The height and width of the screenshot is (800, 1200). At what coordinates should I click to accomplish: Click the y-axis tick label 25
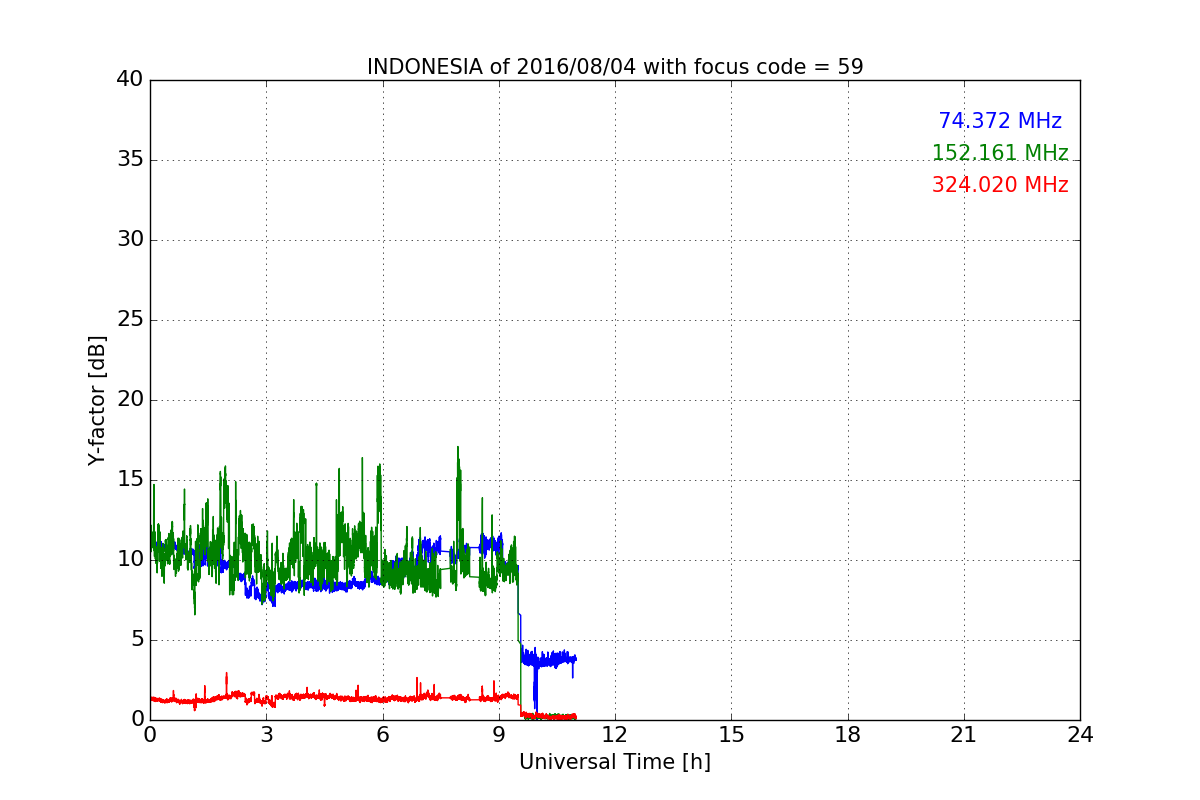pos(130,319)
